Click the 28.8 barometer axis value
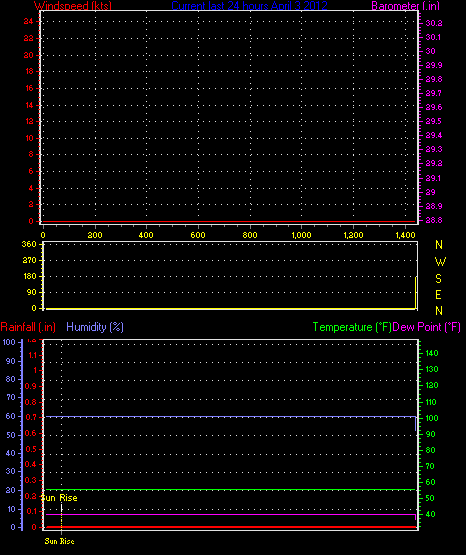 tap(434, 220)
